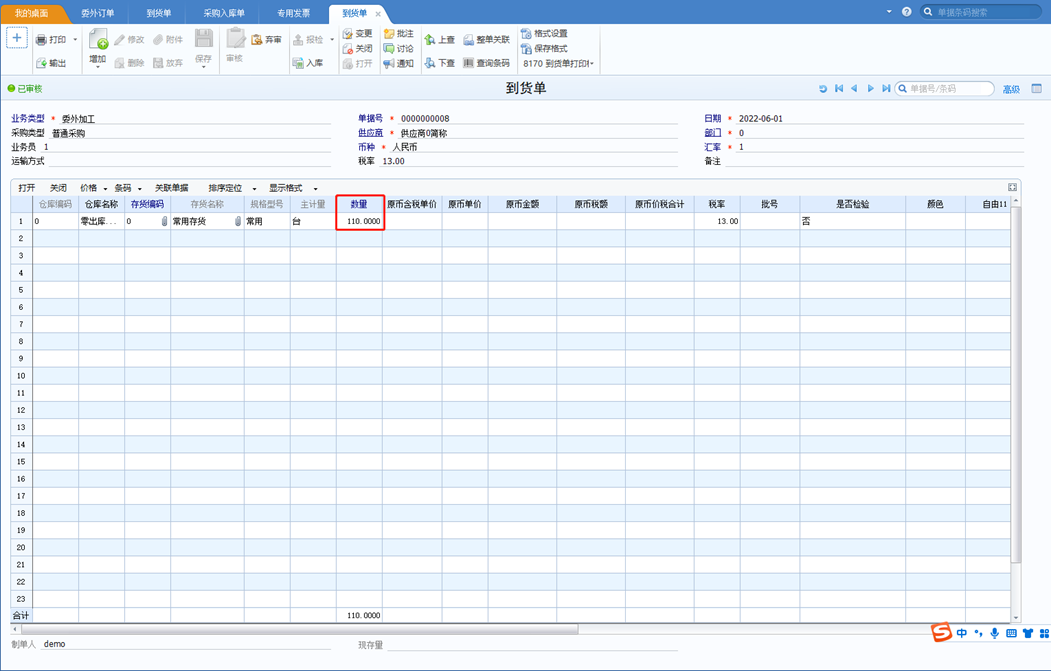The width and height of the screenshot is (1051, 671).
Task: Expand the 显示格式 dropdown
Action: pos(315,188)
